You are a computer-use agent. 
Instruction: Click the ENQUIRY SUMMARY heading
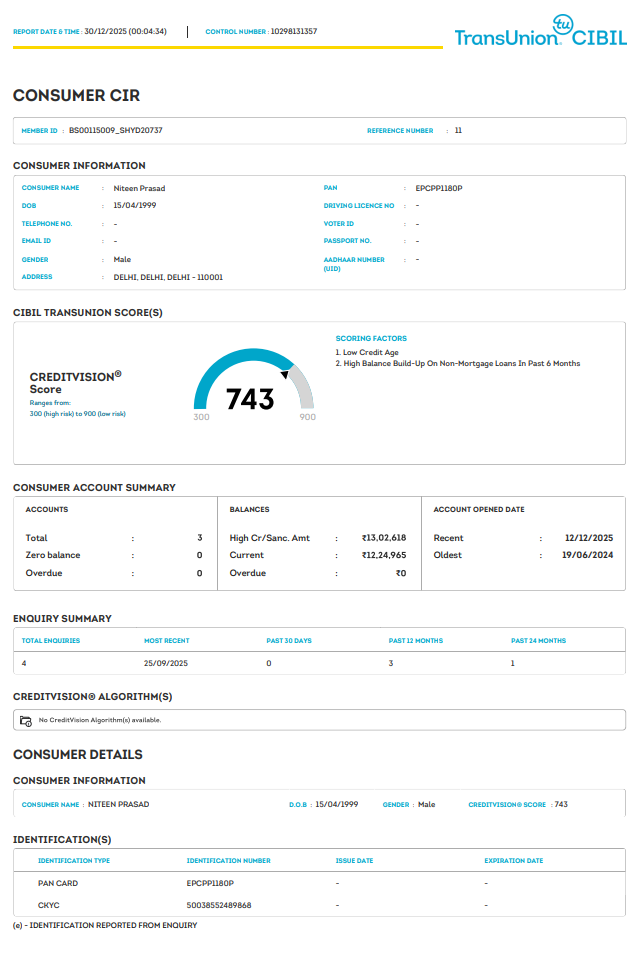[x=62, y=619]
